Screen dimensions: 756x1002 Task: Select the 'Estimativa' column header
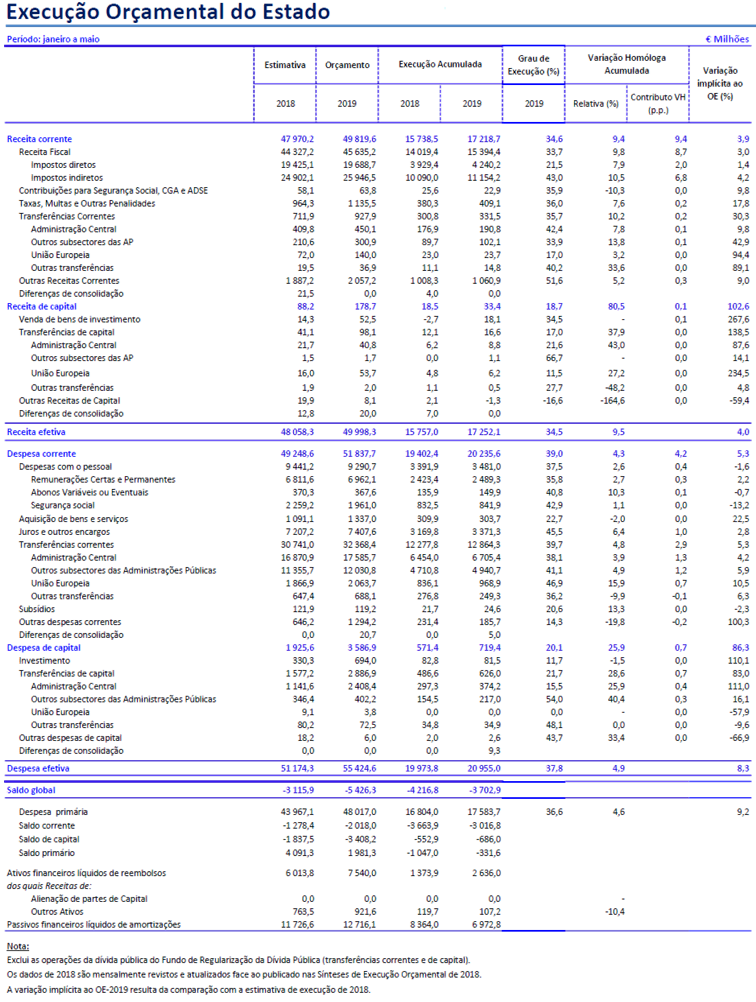point(285,65)
